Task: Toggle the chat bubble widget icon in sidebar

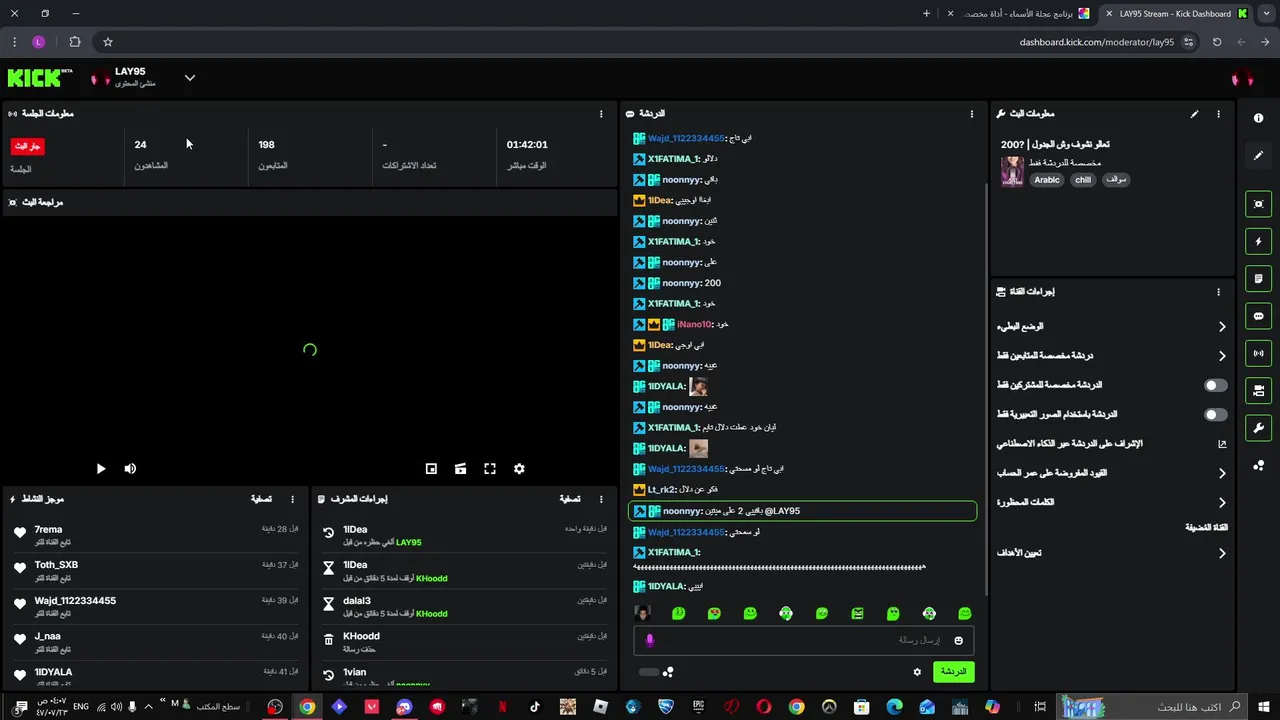Action: [x=1258, y=316]
